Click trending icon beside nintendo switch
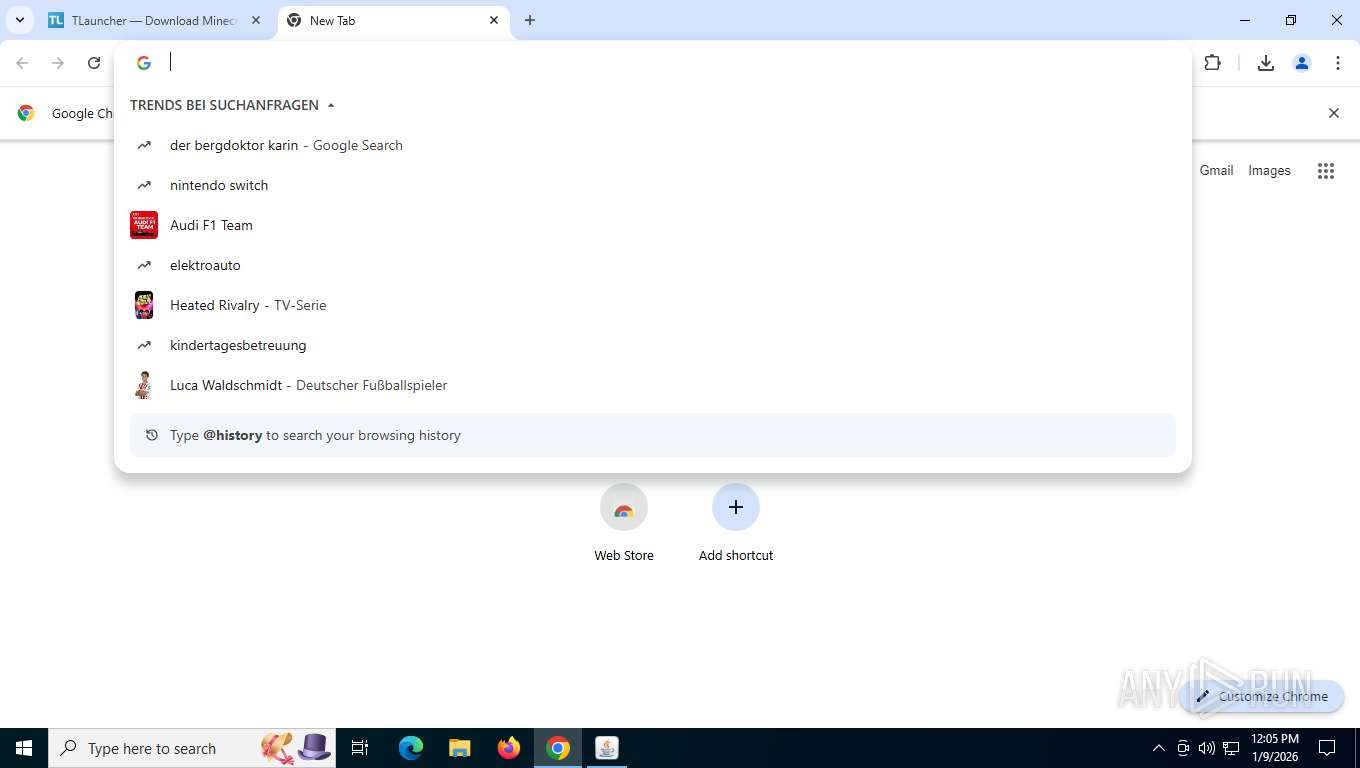This screenshot has width=1360, height=768. [144, 185]
